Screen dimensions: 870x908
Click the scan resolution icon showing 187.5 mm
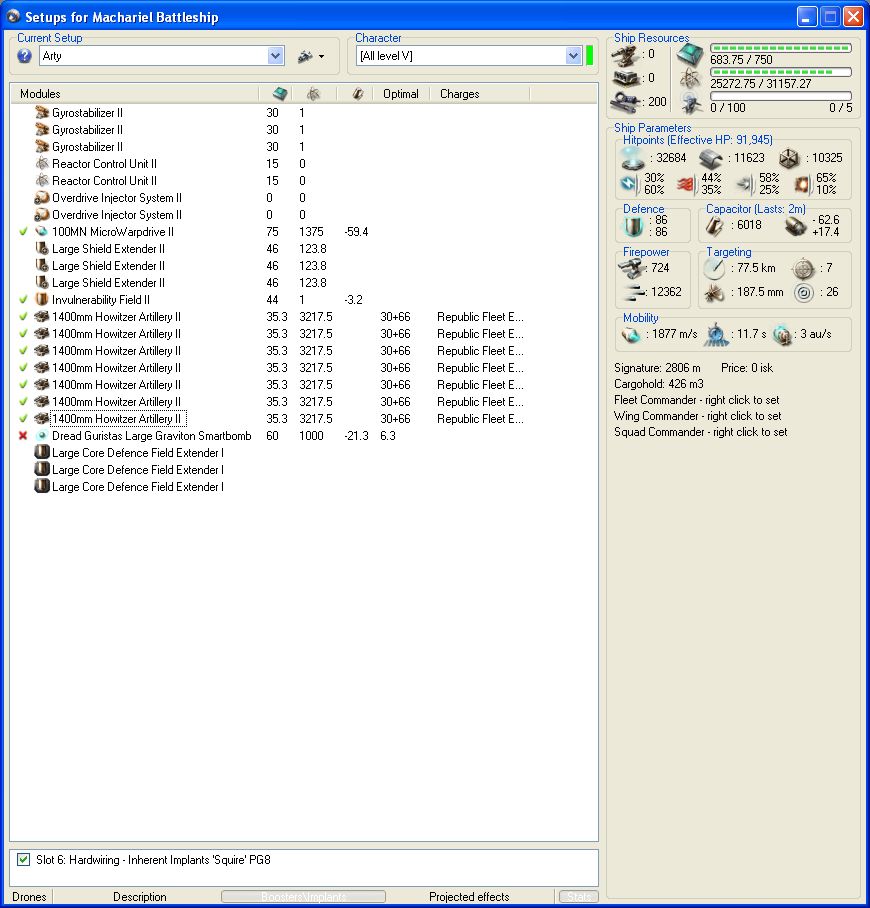coord(714,293)
